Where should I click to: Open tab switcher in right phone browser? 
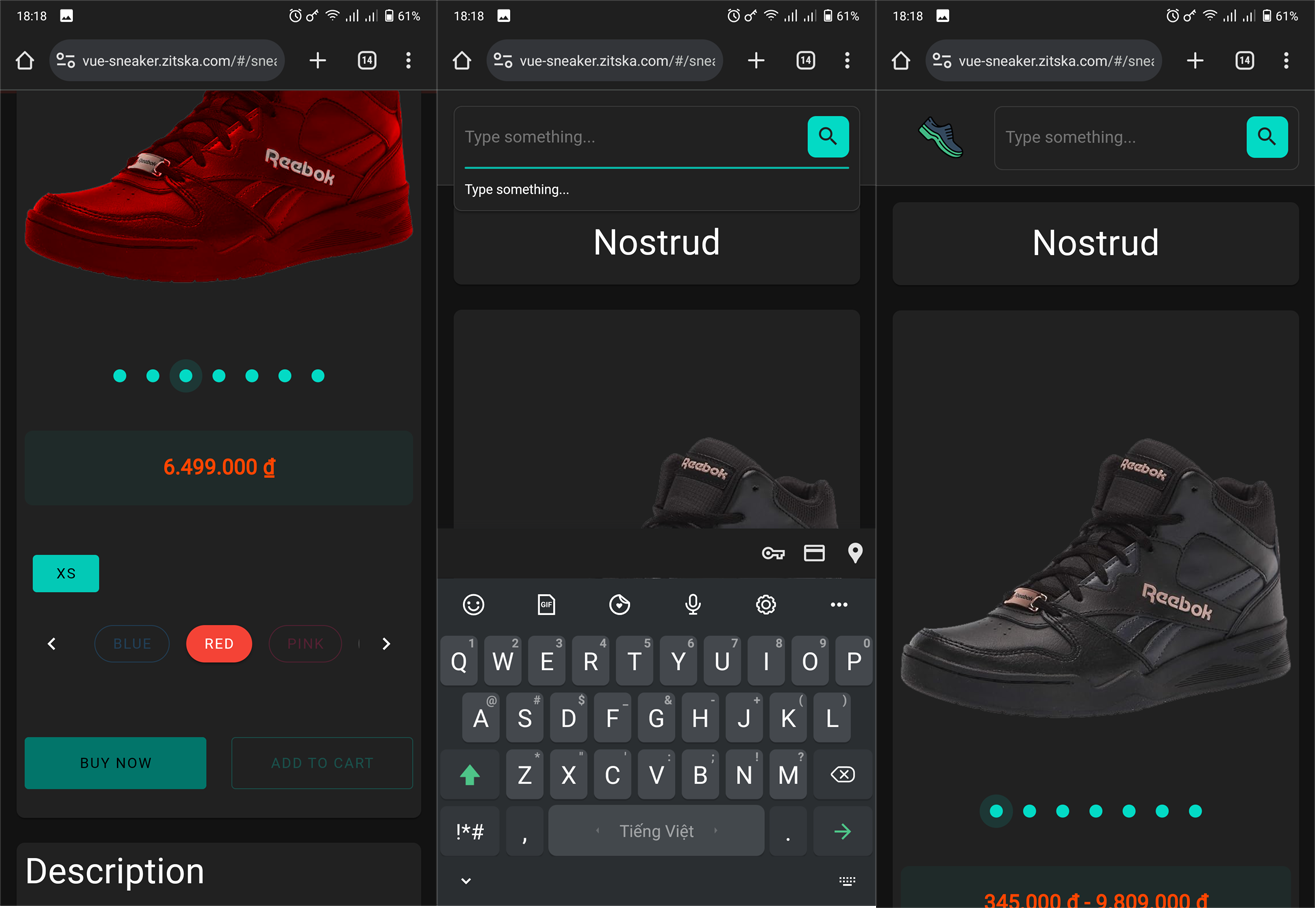pos(1244,61)
